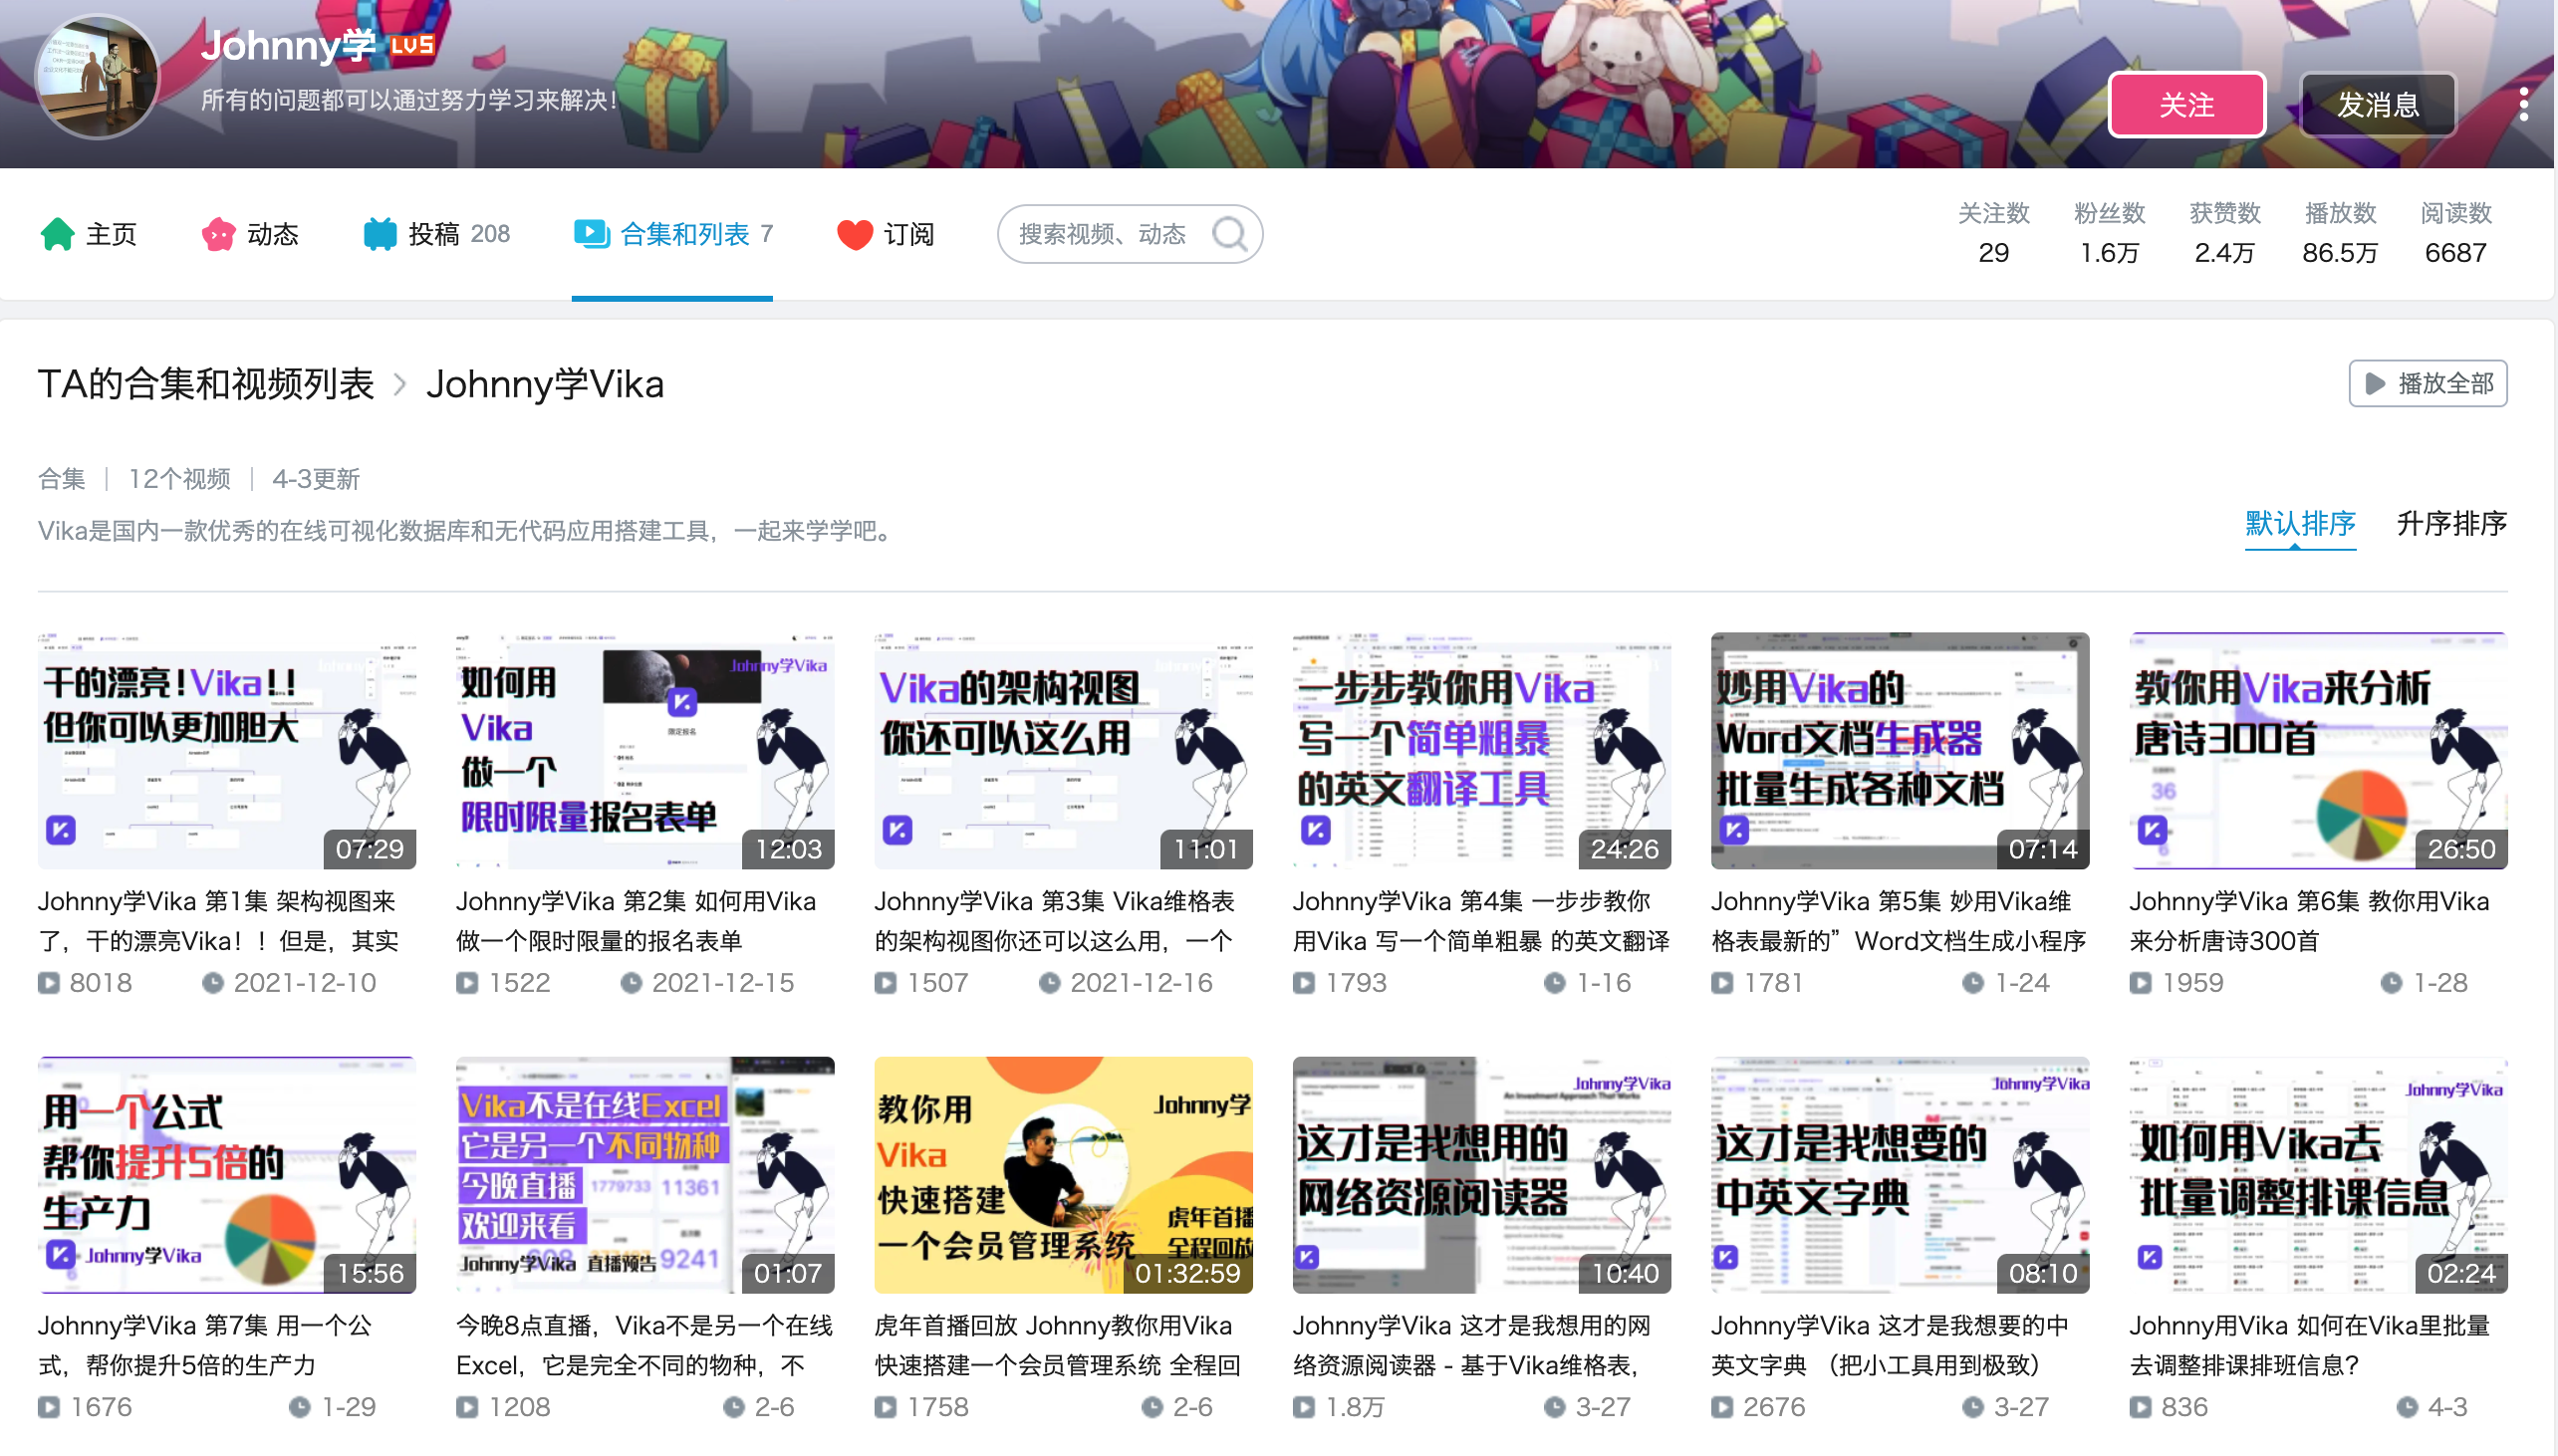Click title Johnny学Vika 第7集 用一个公式

206,1345
